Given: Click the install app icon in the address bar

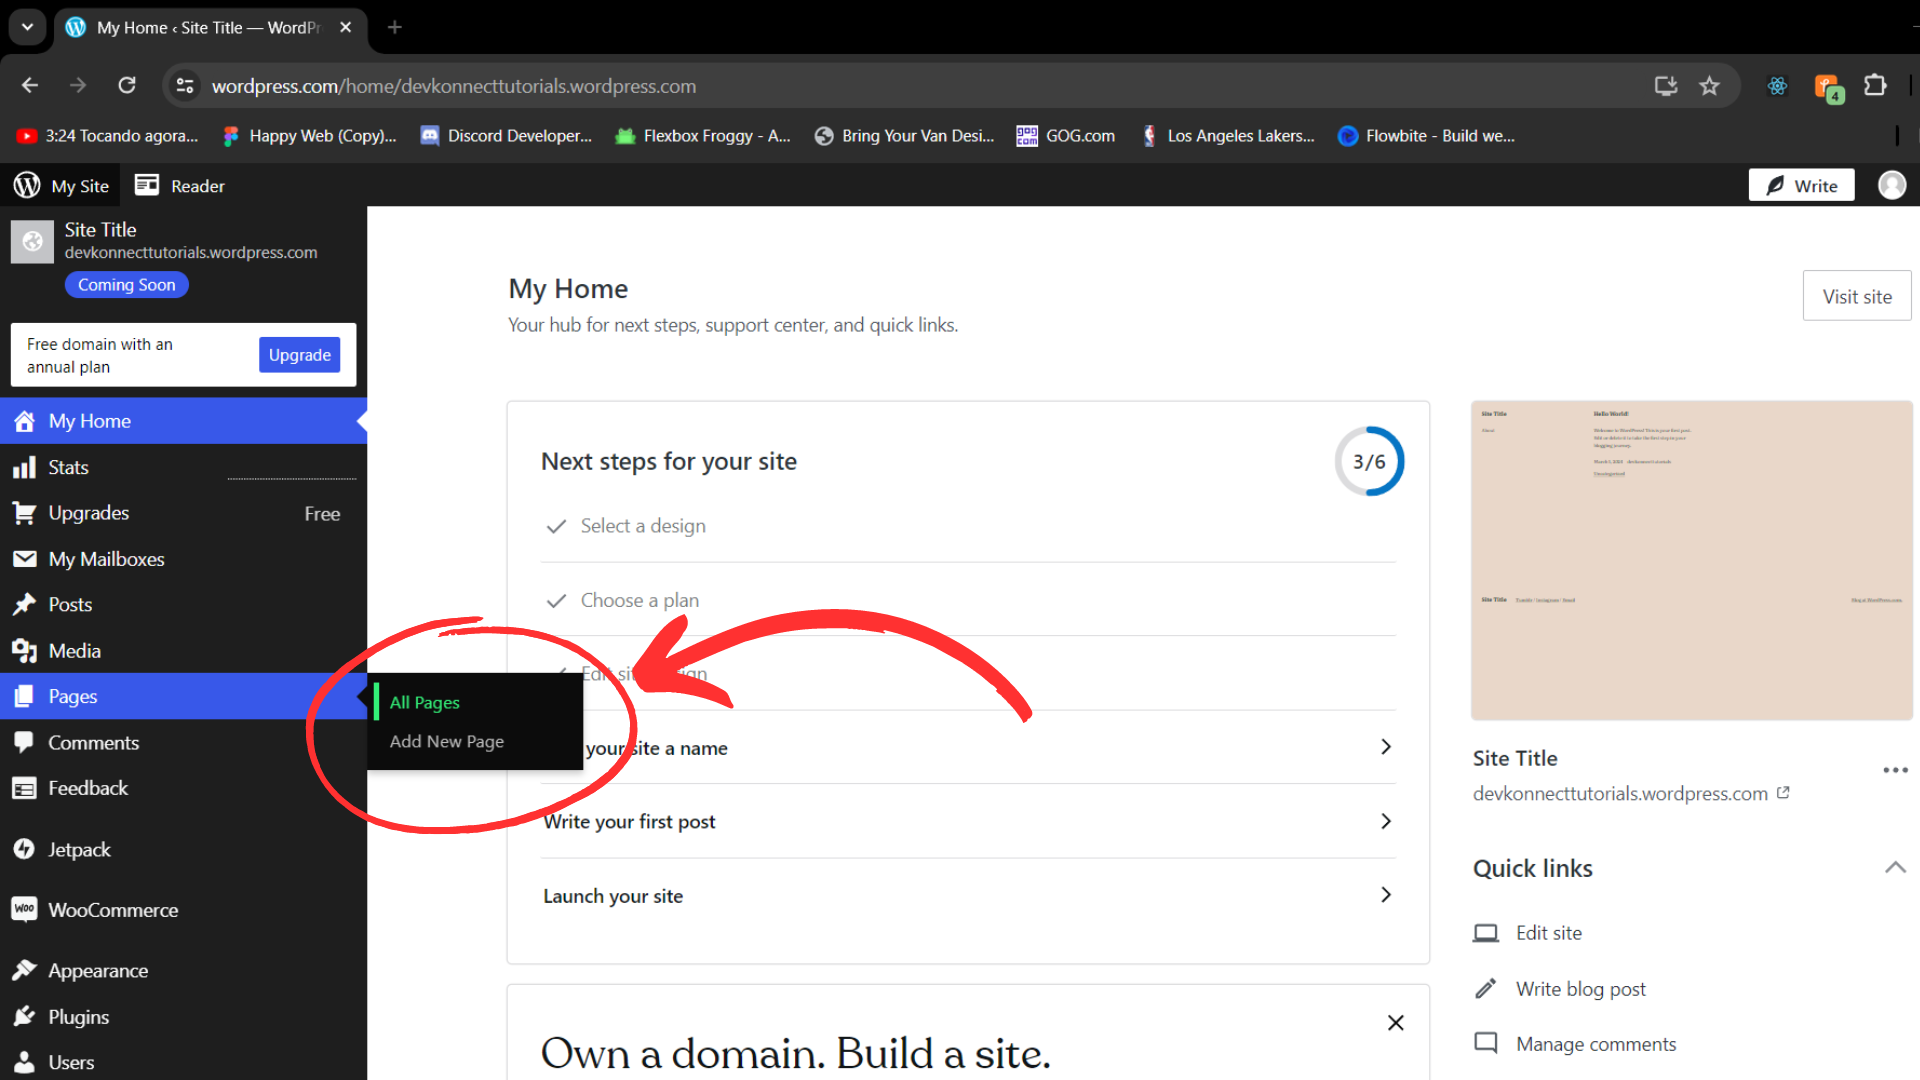Looking at the screenshot, I should point(1666,86).
